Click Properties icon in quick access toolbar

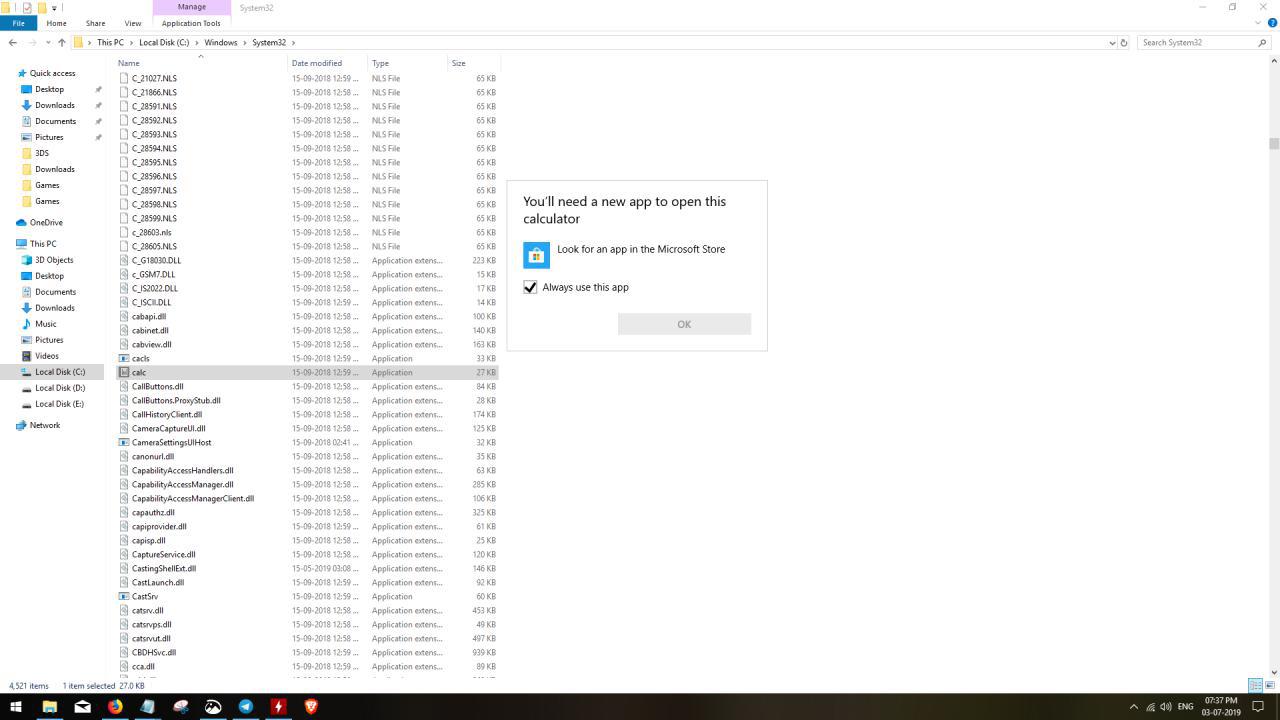27,7
